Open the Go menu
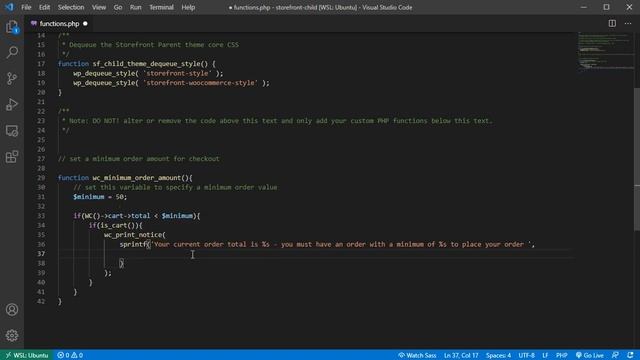The image size is (640, 360). click(x=118, y=7)
